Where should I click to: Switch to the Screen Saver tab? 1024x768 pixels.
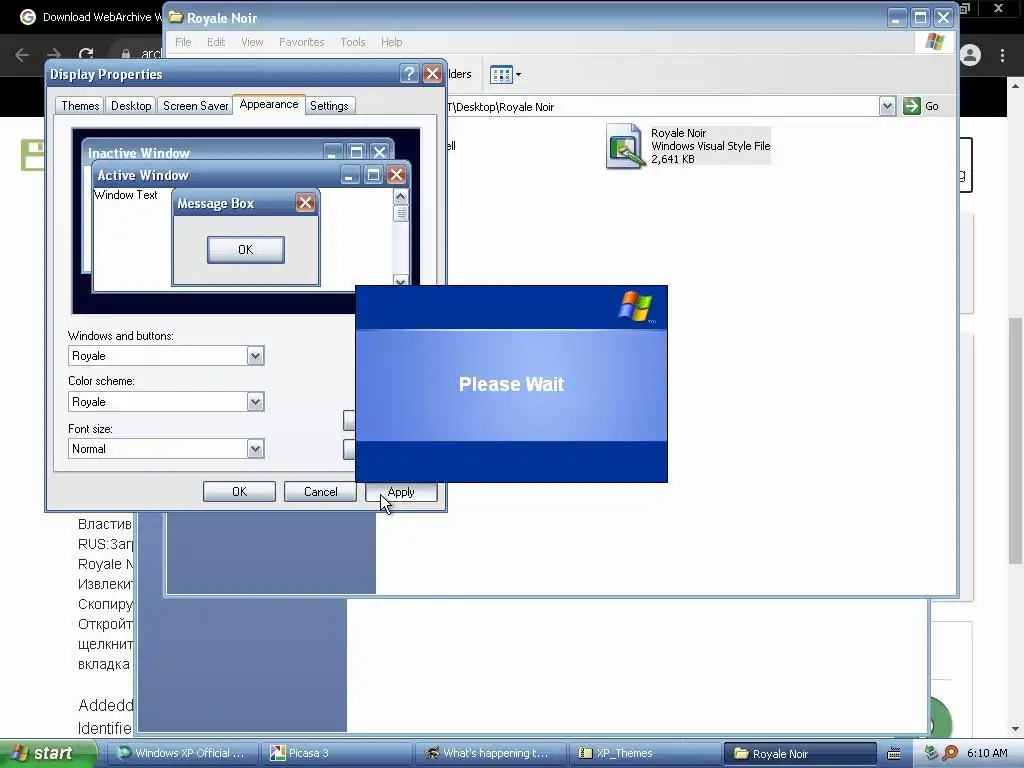[x=195, y=106]
